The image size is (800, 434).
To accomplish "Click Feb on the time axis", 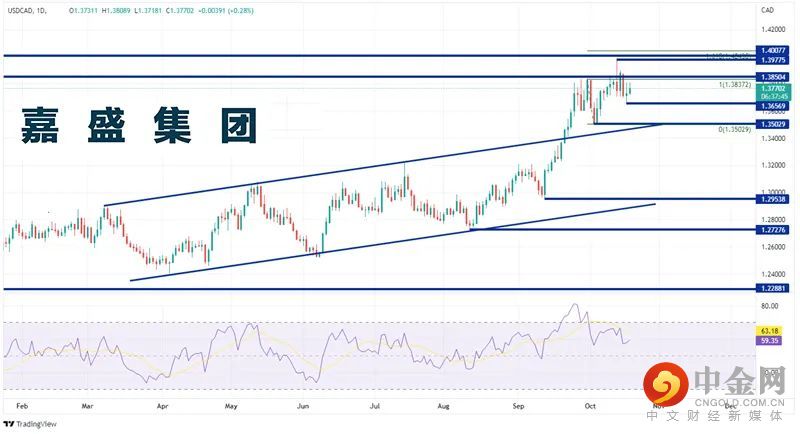I will tap(22, 406).
